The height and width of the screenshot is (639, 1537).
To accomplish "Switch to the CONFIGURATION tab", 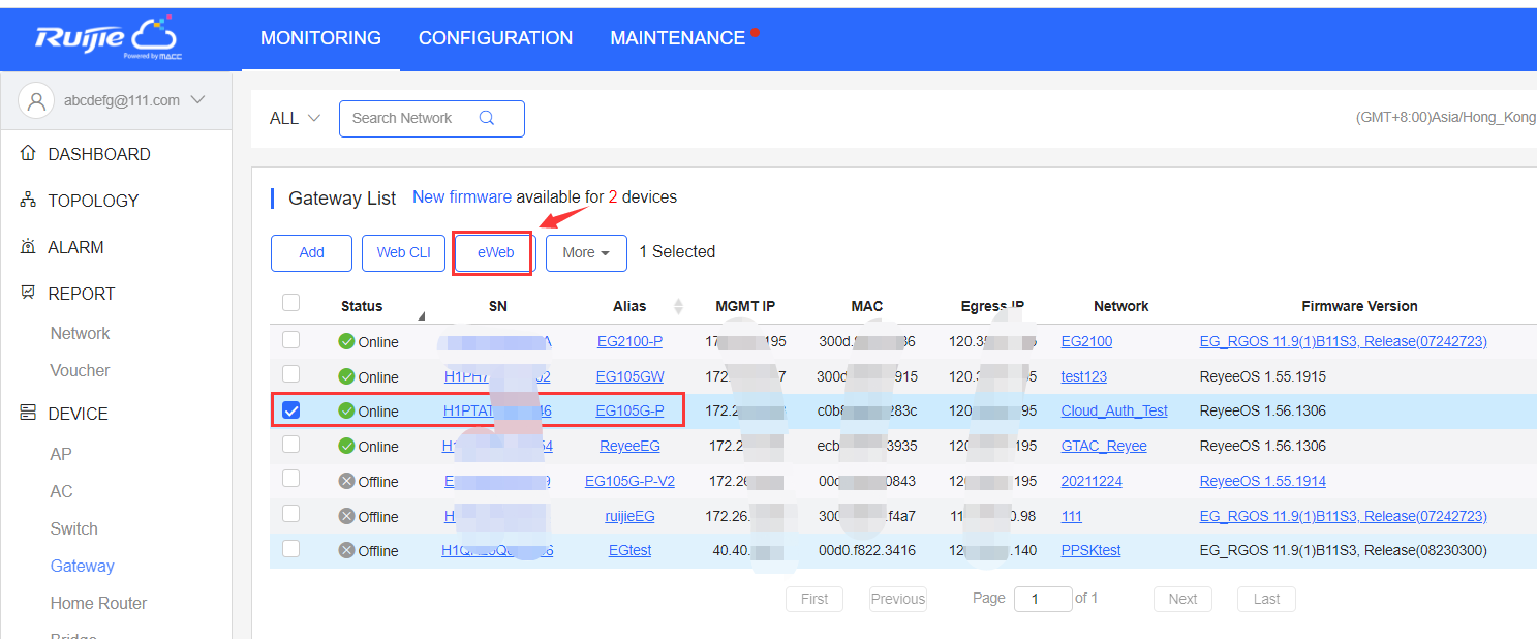I will point(496,38).
